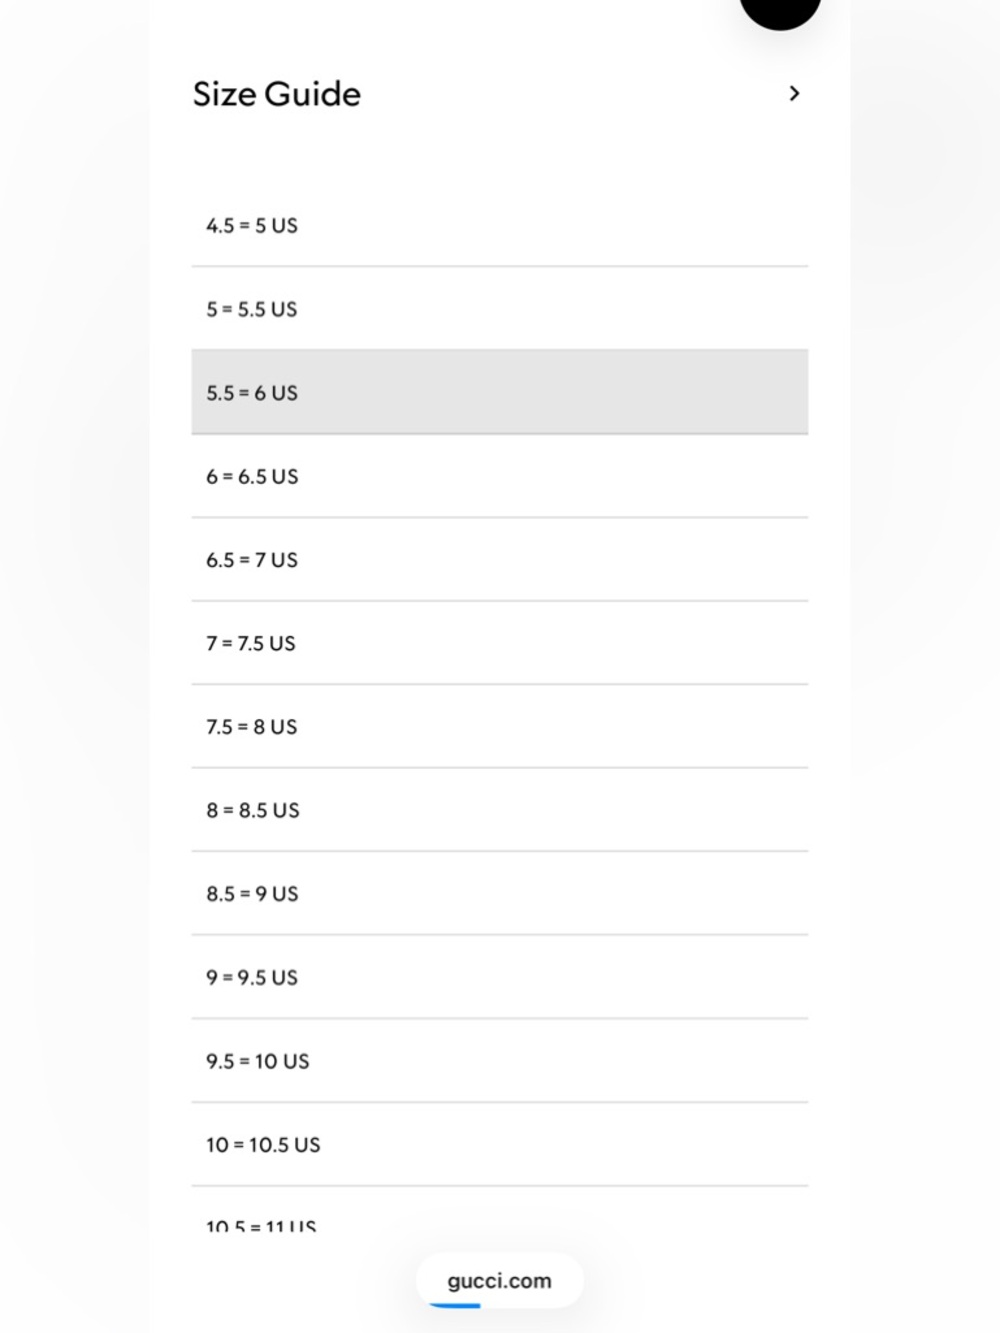
Task: Choose size 7 = 7.5 US
Action: (500, 643)
